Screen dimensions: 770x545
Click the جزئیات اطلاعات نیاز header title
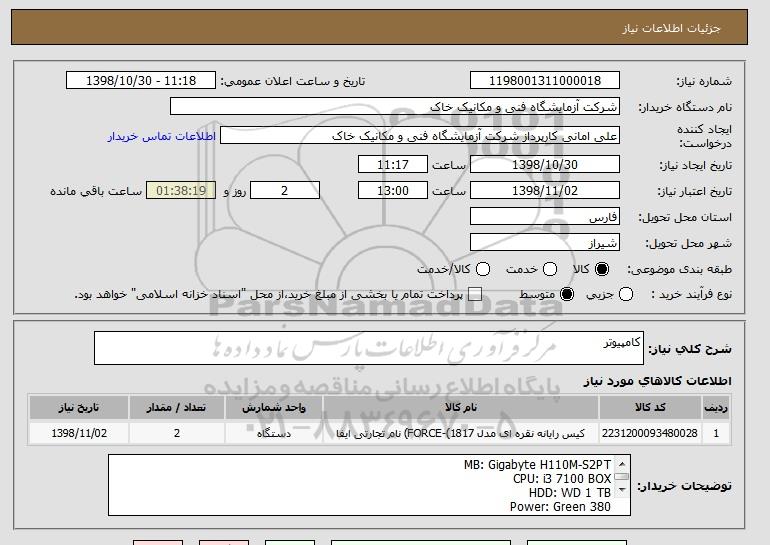click(671, 28)
